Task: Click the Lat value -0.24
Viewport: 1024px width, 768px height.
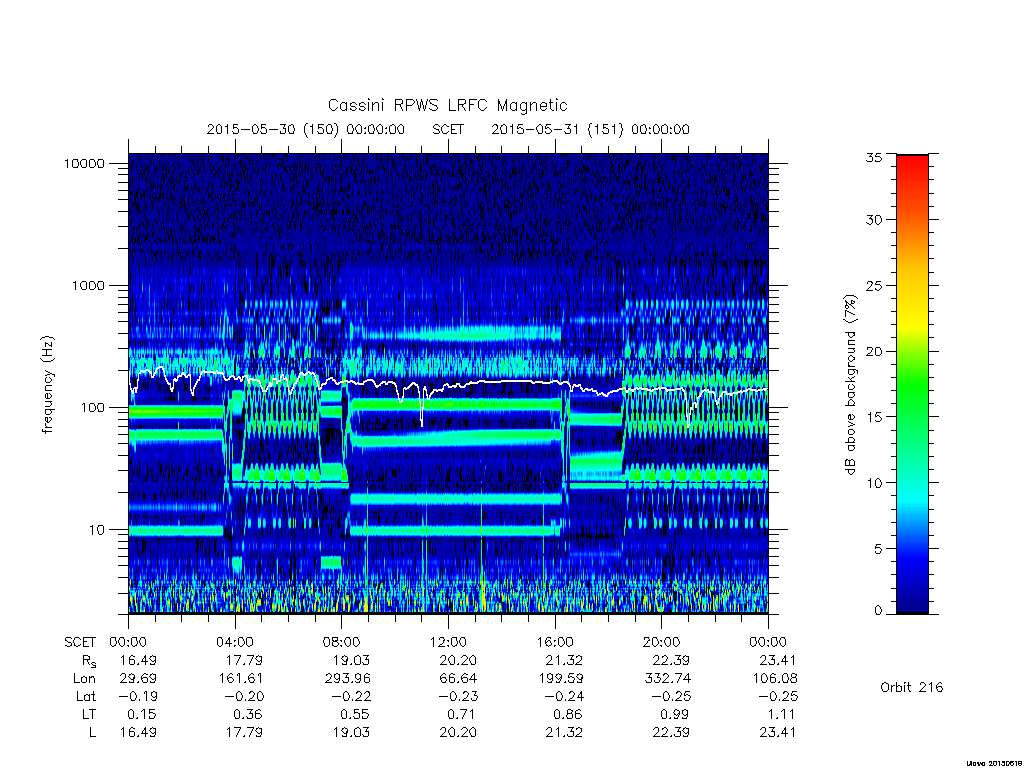Action: [x=565, y=697]
